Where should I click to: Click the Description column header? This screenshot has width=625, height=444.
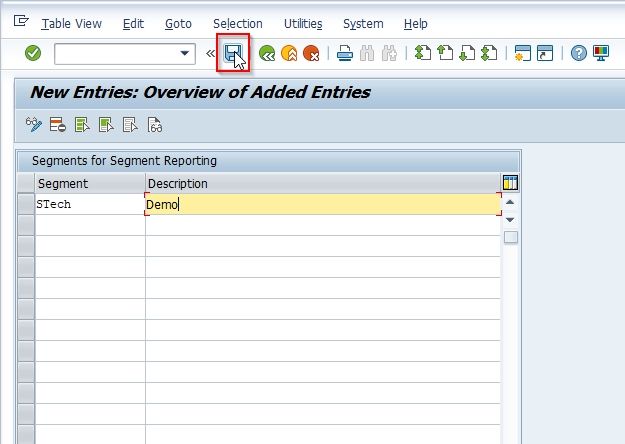322,183
